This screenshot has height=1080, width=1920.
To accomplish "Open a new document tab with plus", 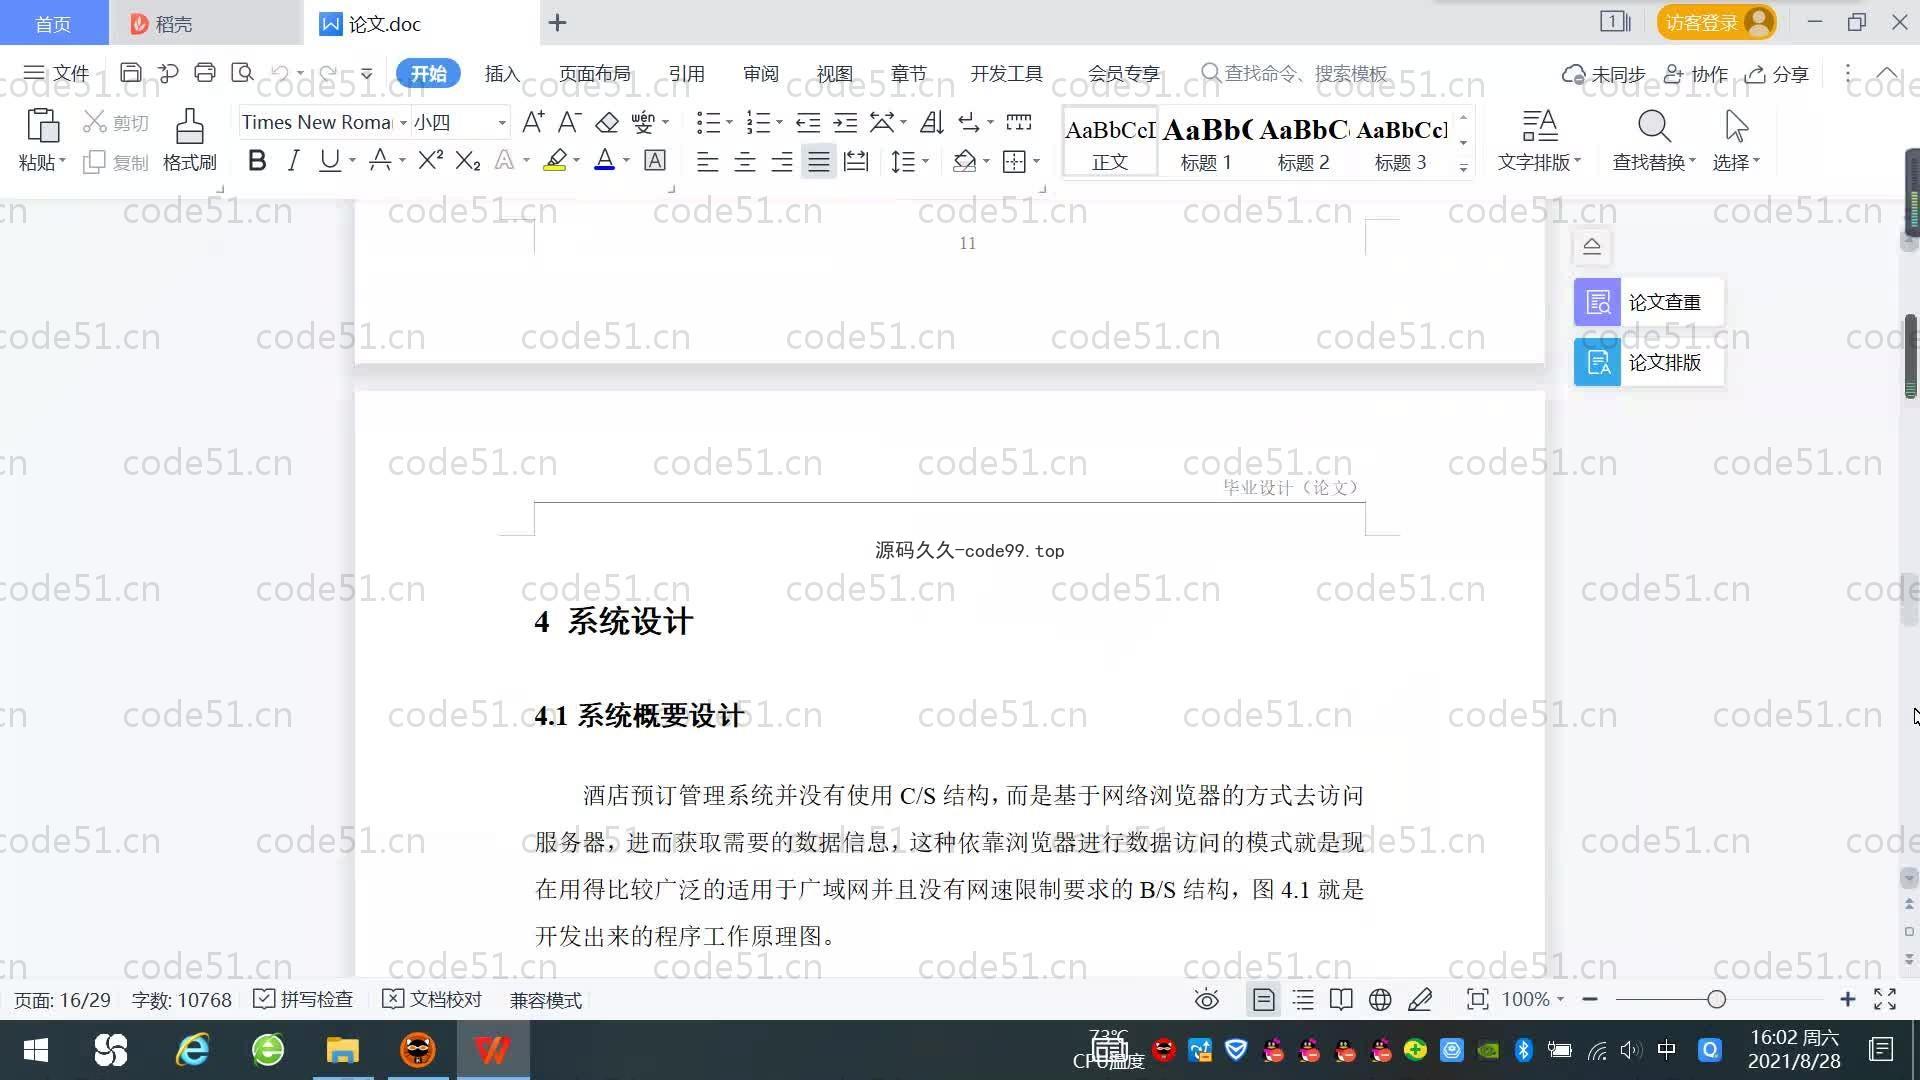I will click(x=557, y=22).
